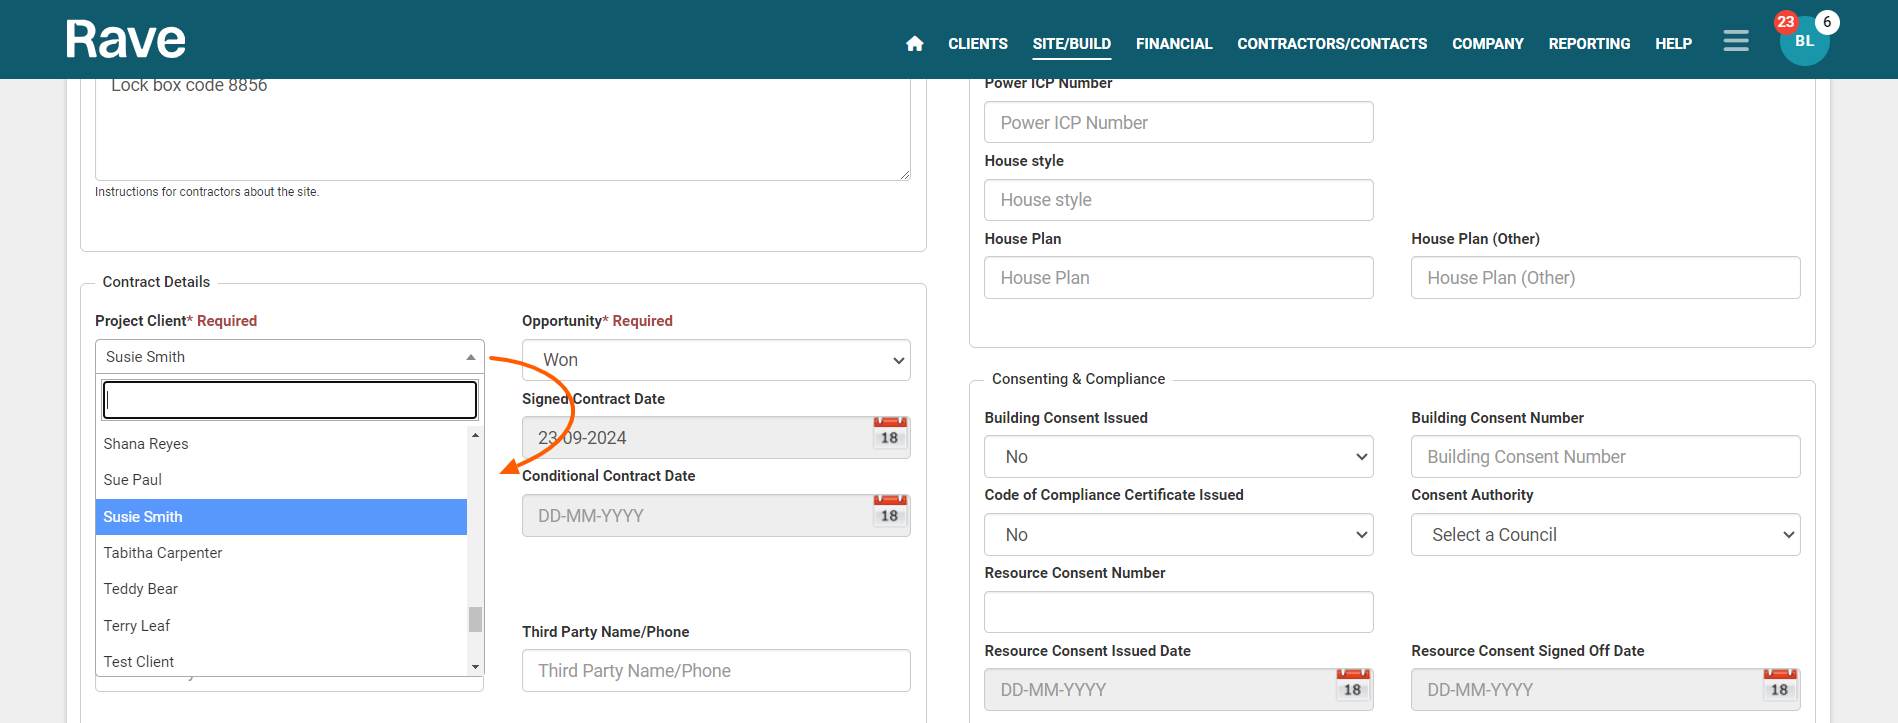Select Shana Reyes from client list

tap(282, 444)
